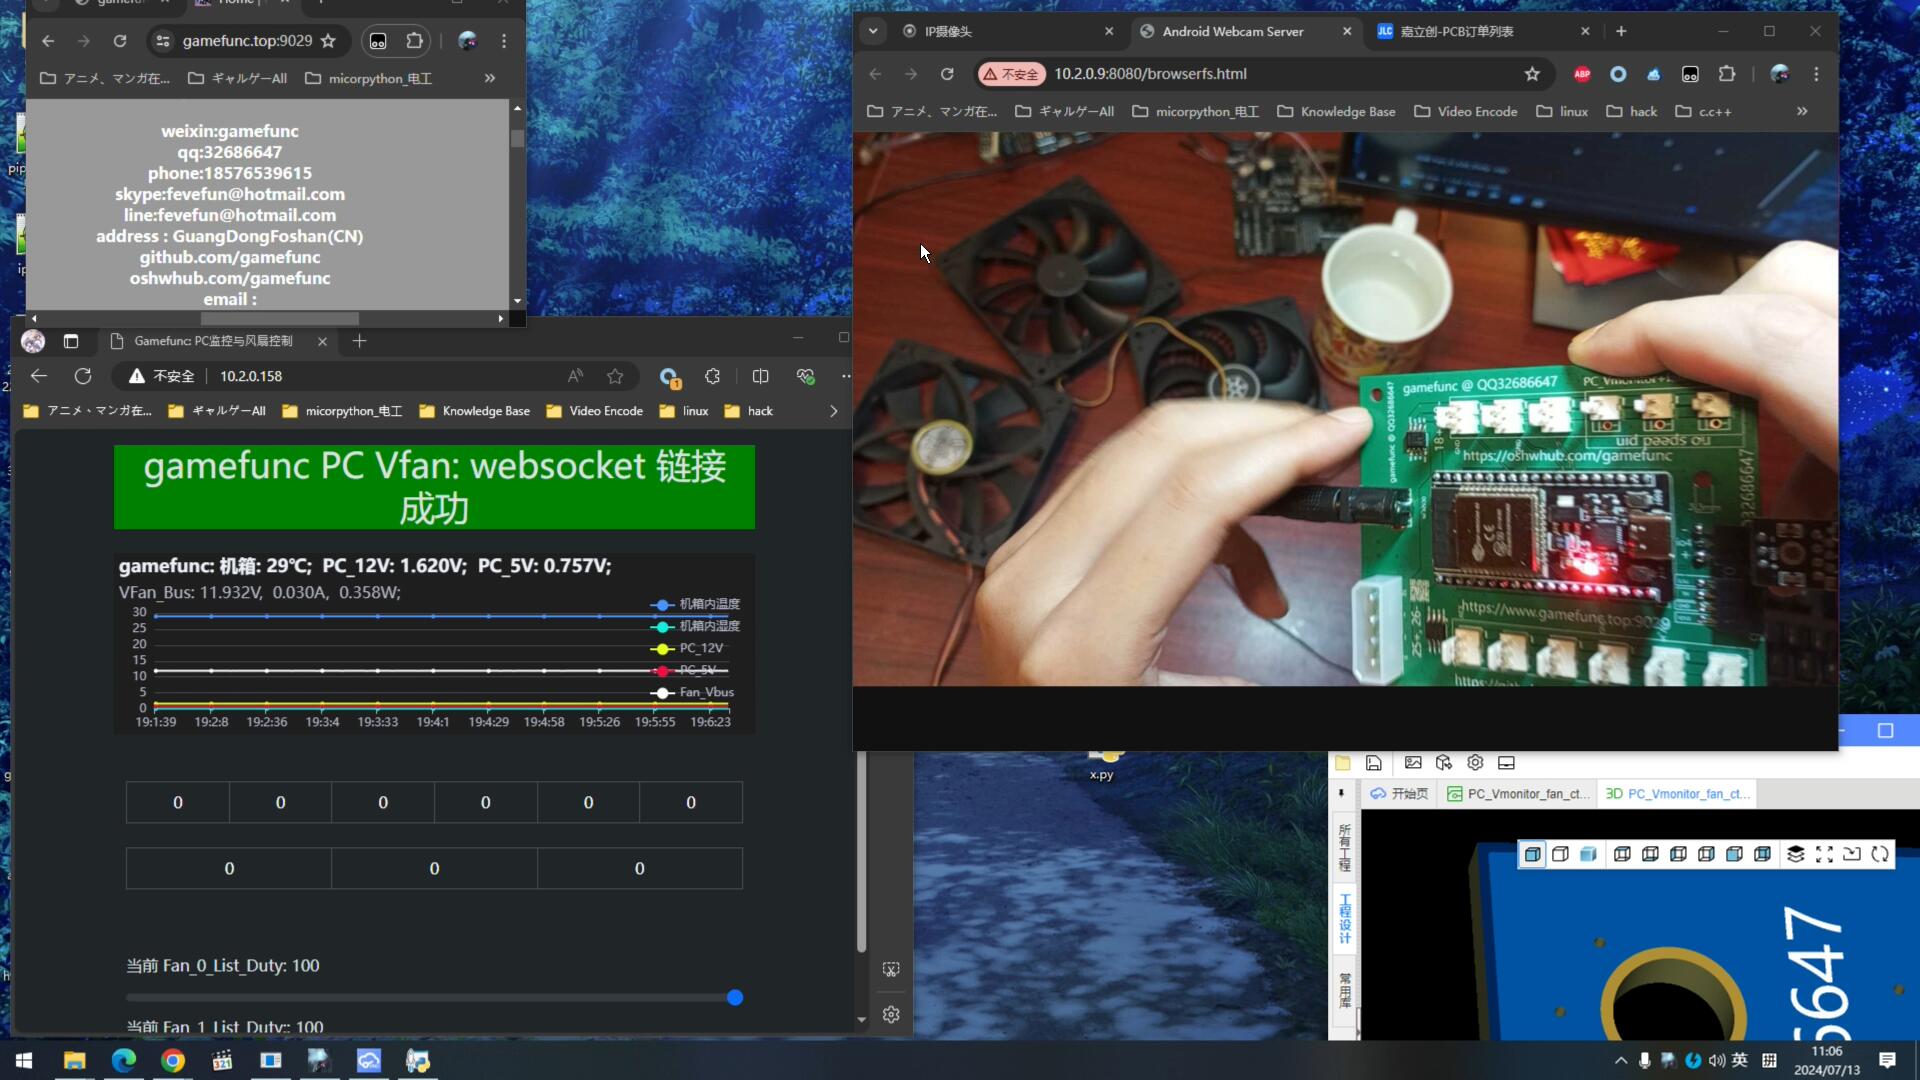Image resolution: width=1920 pixels, height=1080 pixels.
Task: Expand hidden bookmarks chevron in webcam Chrome window
Action: [x=1802, y=111]
